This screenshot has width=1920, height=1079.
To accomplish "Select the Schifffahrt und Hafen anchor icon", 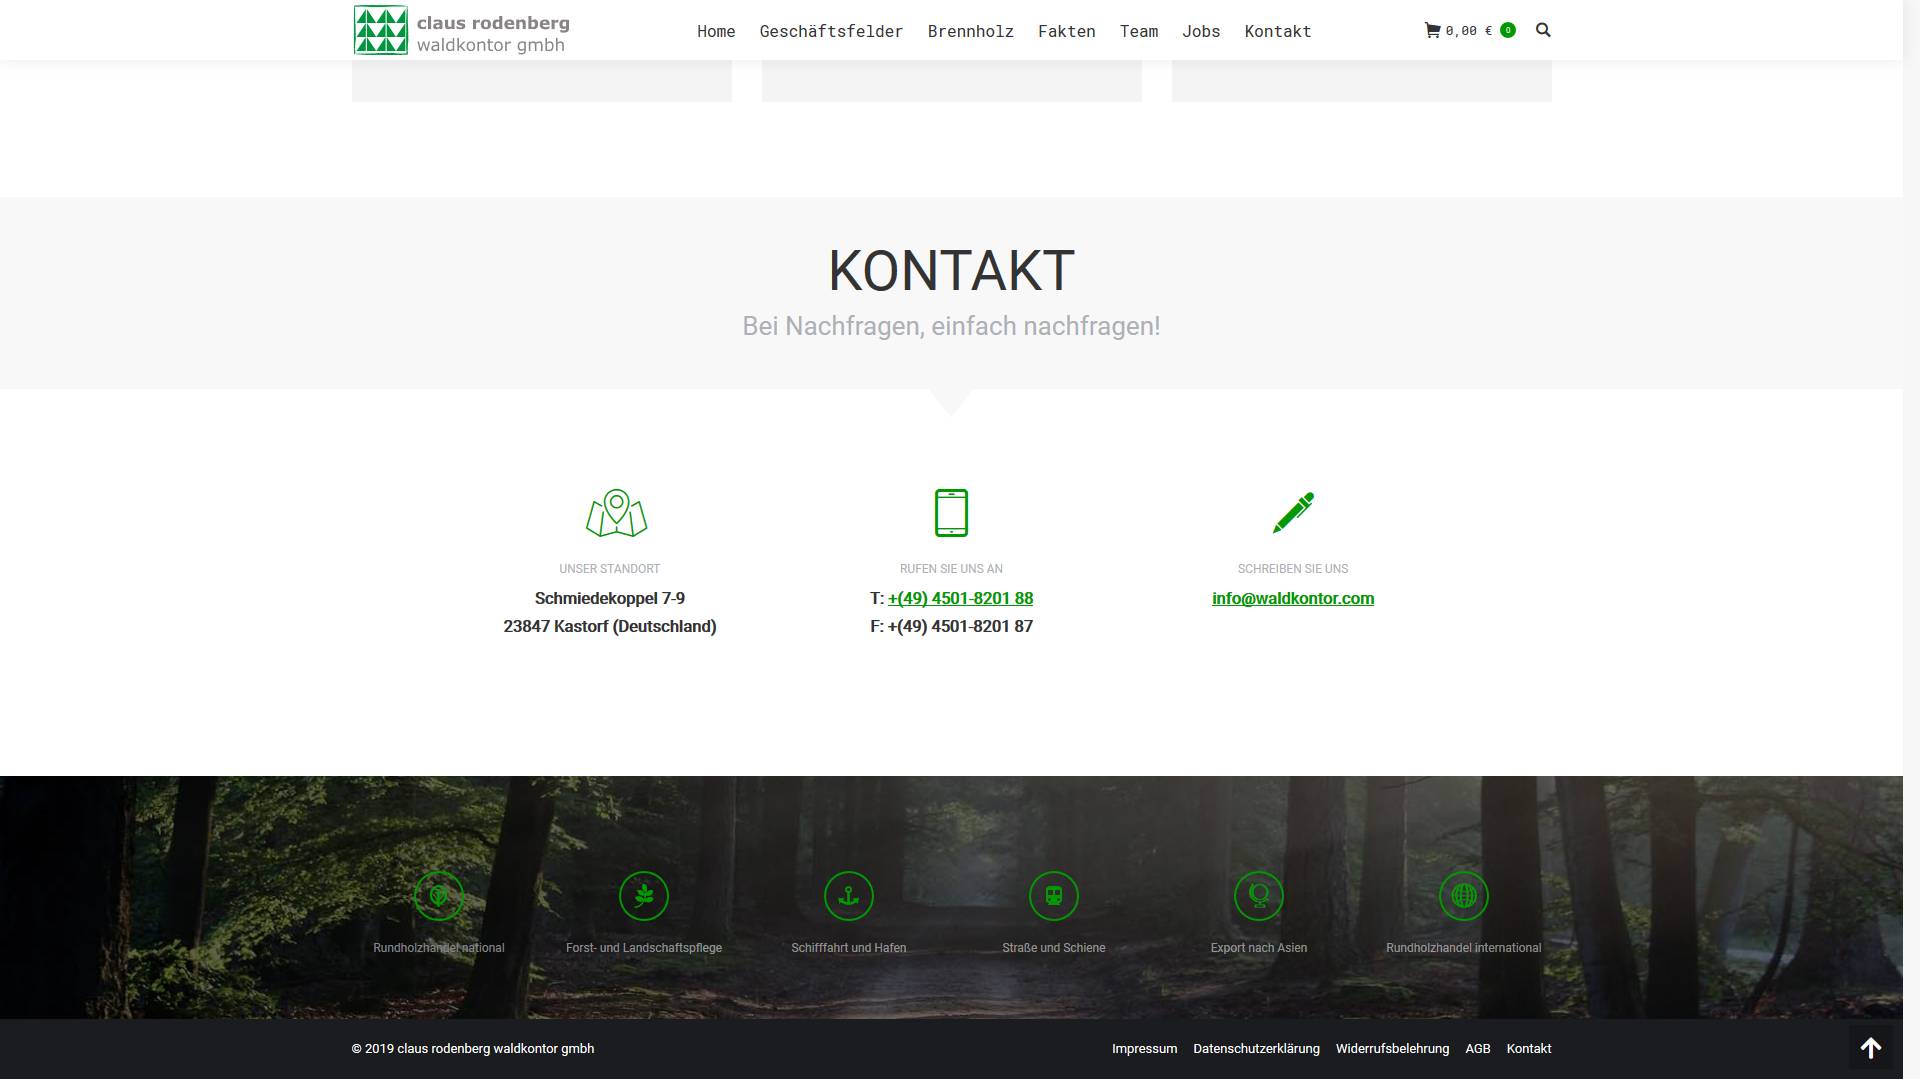I will (849, 895).
